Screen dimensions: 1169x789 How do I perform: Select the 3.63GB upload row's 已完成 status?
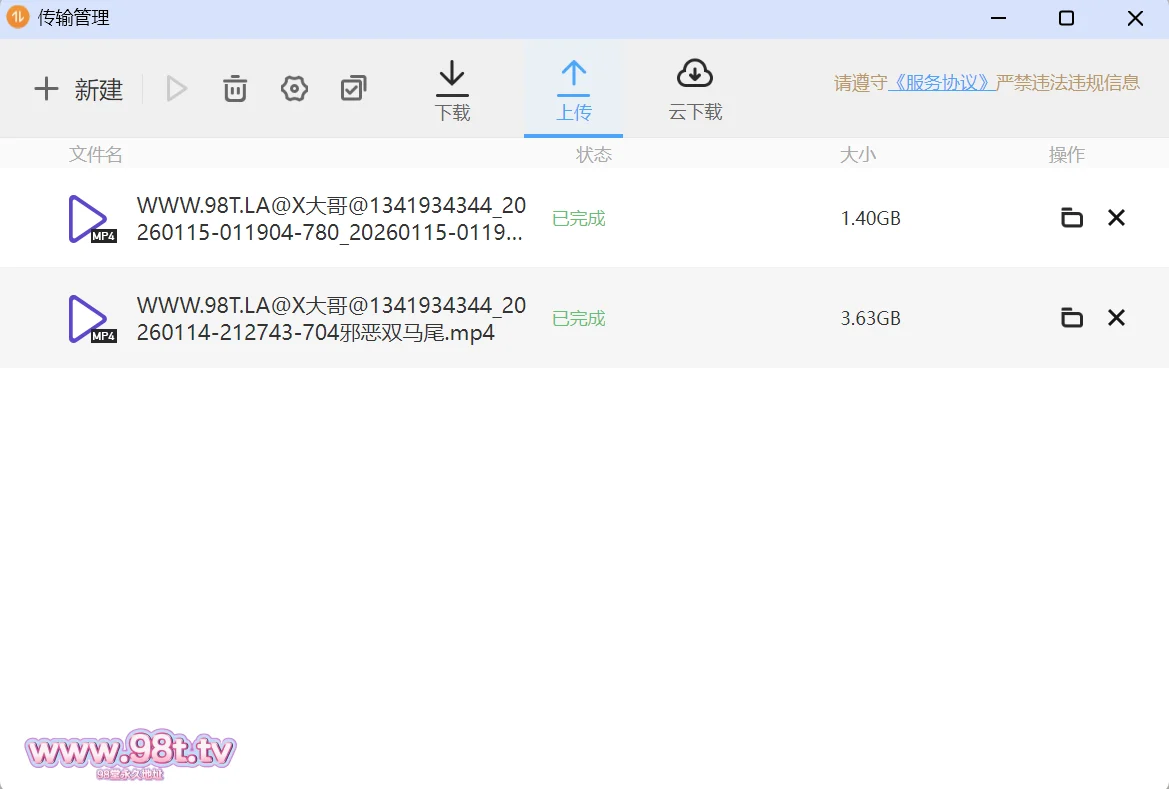click(579, 319)
